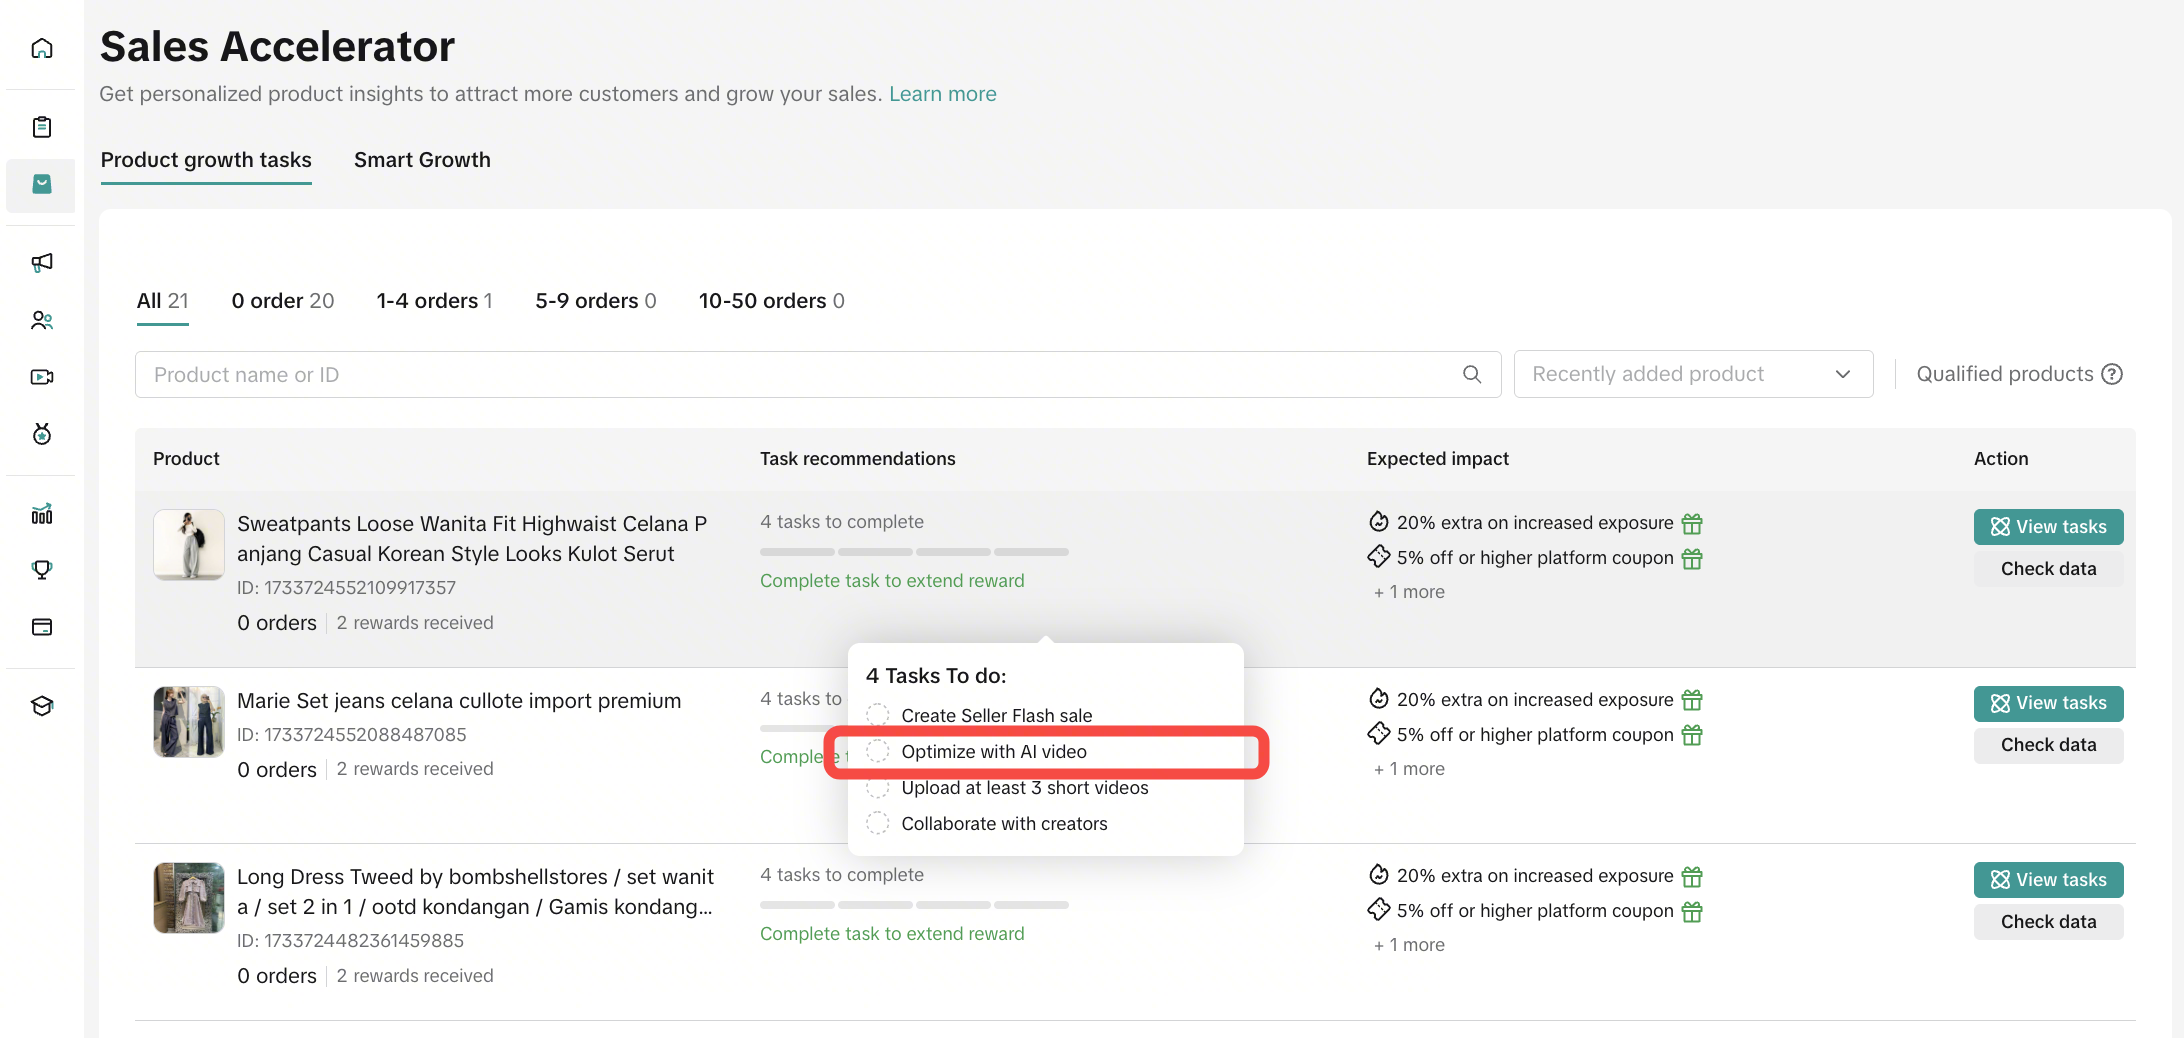Click View tasks for Sweatpants Loose Wanita
This screenshot has width=2184, height=1038.
click(x=2047, y=527)
